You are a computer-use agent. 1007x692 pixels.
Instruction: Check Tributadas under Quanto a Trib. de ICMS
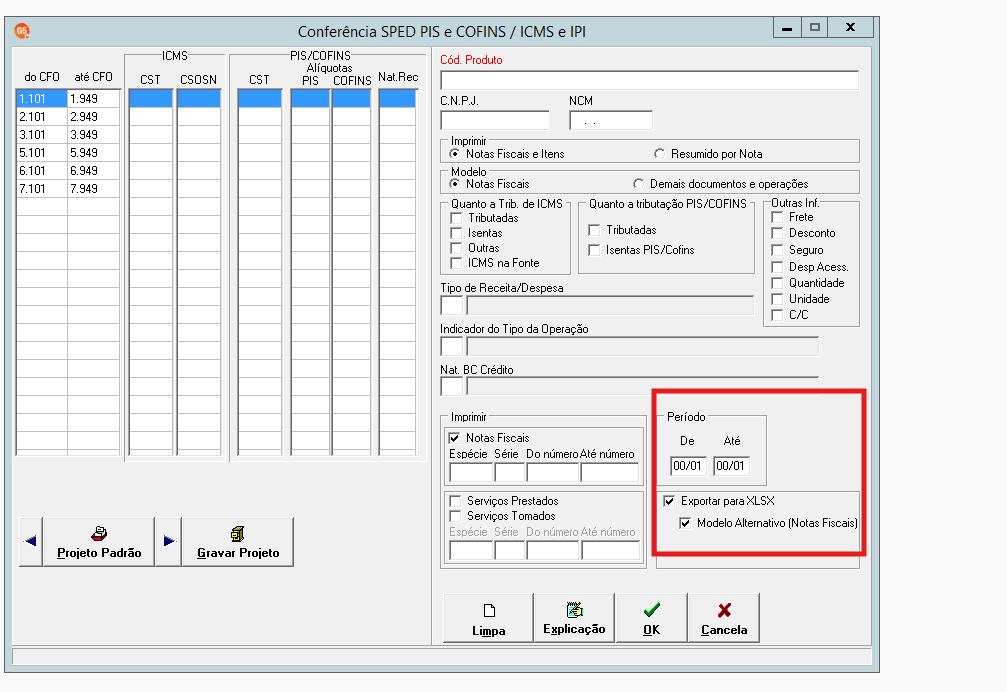tap(456, 218)
